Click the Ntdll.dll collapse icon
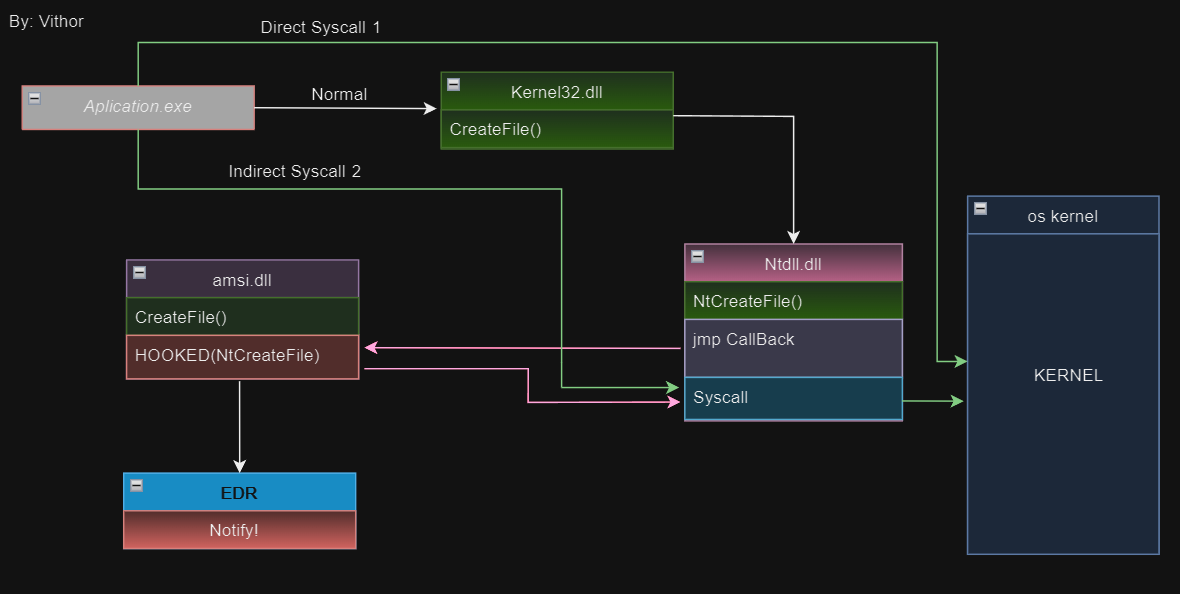 (x=698, y=257)
